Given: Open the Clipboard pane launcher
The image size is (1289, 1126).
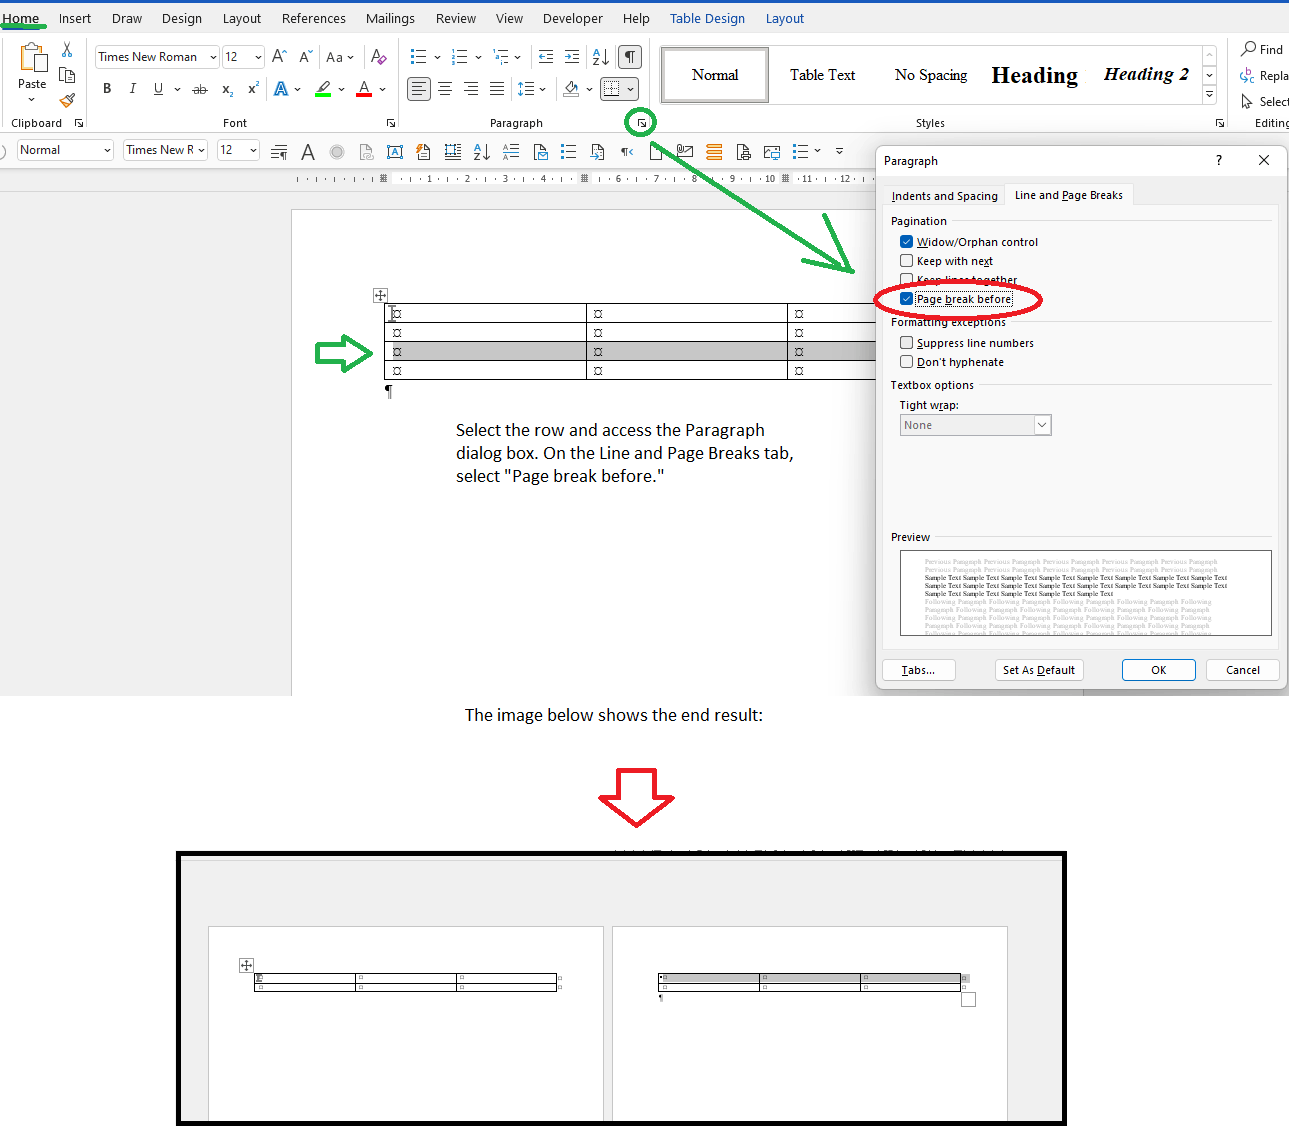Looking at the screenshot, I should tap(79, 123).
